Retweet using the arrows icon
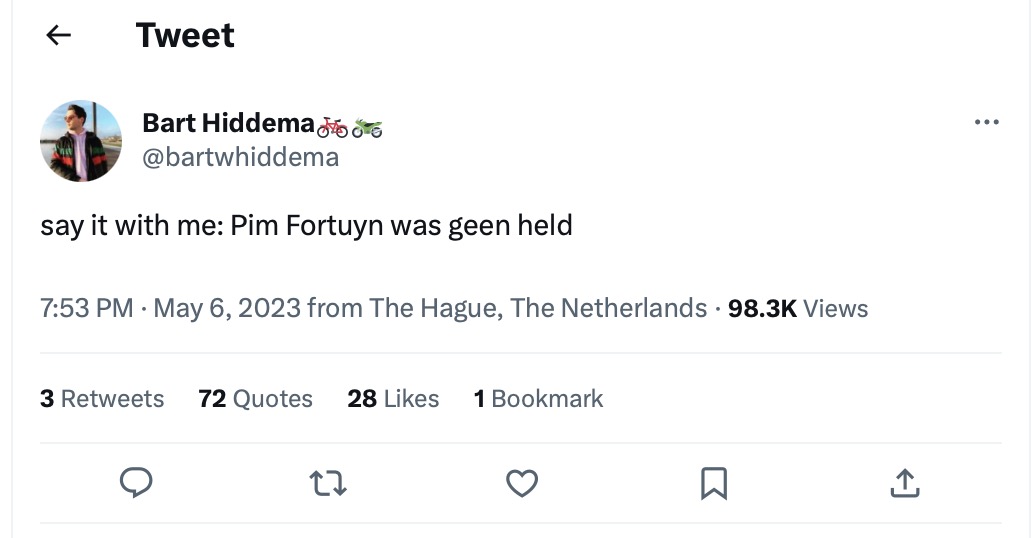Image resolution: width=1032 pixels, height=538 pixels. coord(328,484)
